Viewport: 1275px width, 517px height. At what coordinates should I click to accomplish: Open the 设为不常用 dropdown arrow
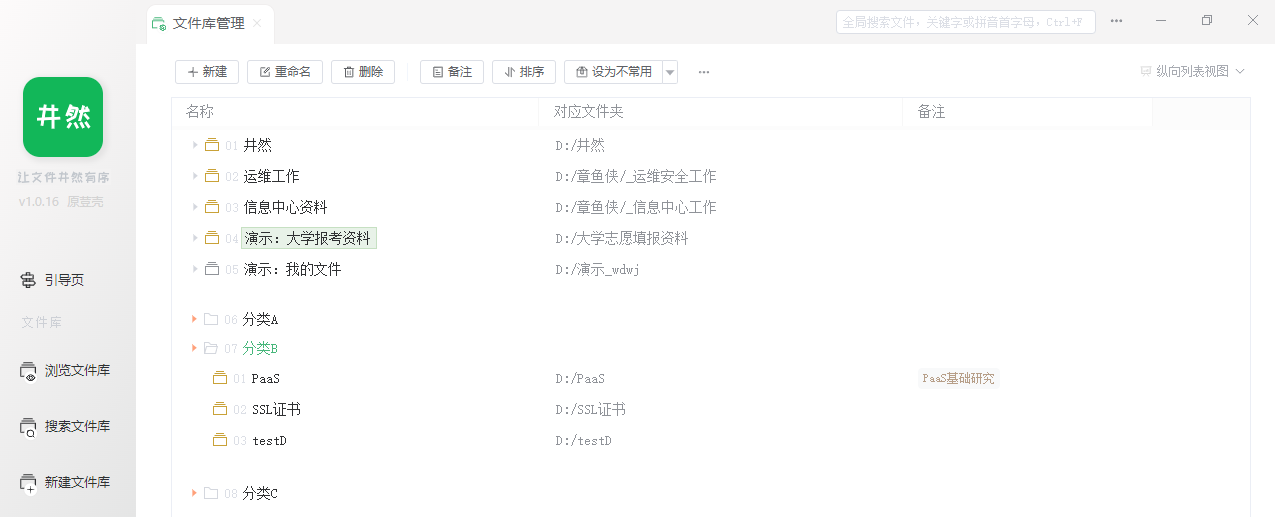tap(670, 72)
